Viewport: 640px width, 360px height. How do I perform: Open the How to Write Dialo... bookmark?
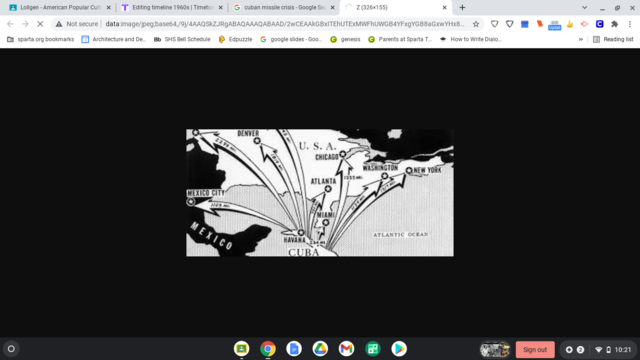pyautogui.click(x=471, y=39)
